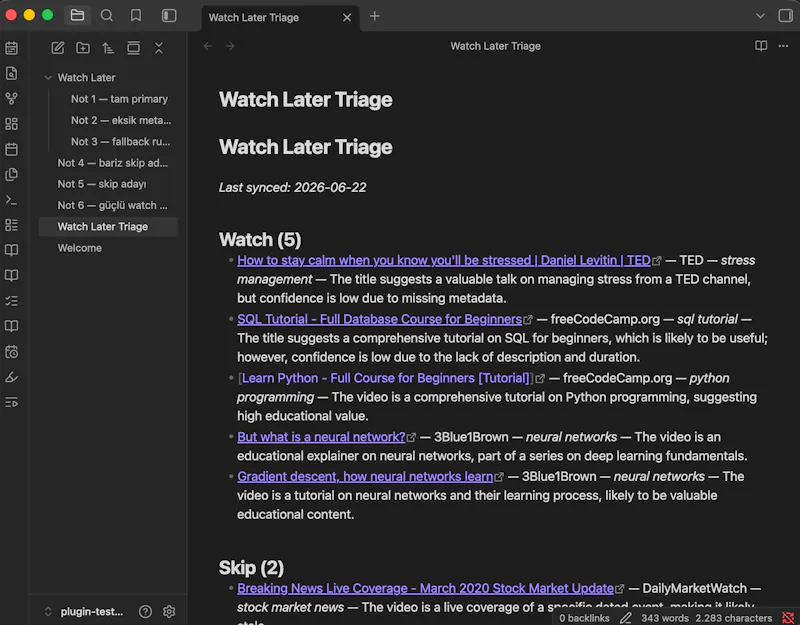Click the calendar clock ribbon icon
Image resolution: width=800 pixels, height=625 pixels.
[11, 352]
